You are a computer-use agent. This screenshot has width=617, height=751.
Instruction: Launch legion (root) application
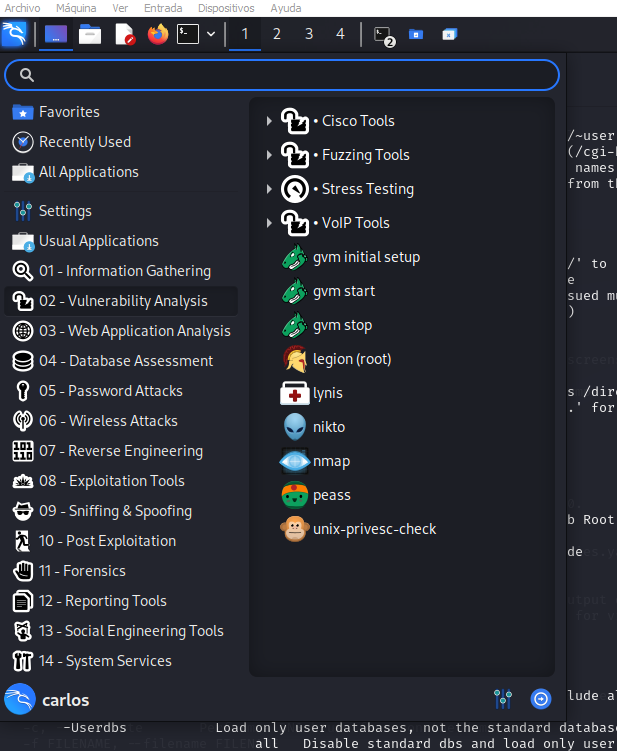[x=351, y=359]
